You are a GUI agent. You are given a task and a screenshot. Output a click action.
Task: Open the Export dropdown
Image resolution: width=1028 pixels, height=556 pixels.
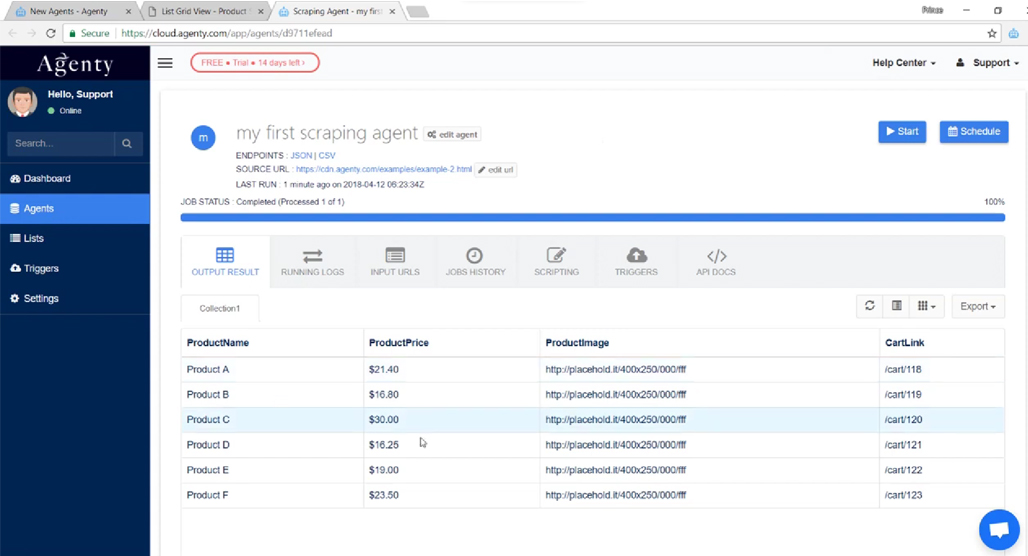pos(978,306)
